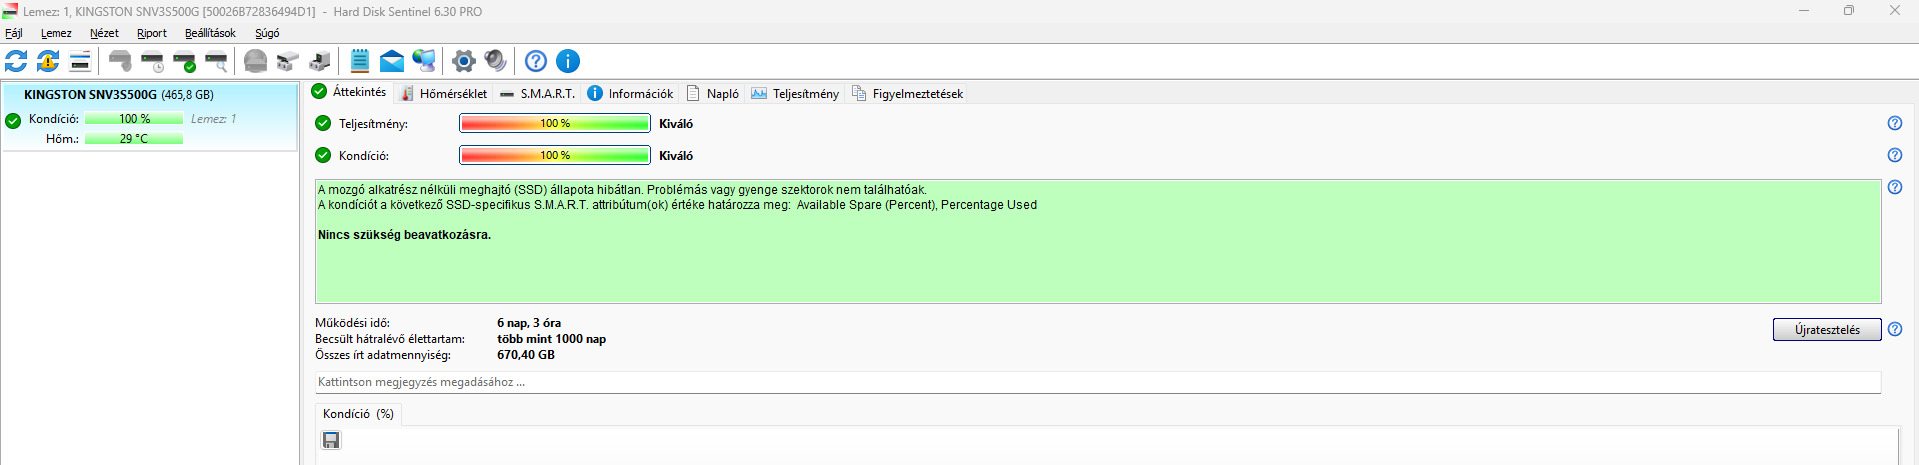Click the 'Kiváló' text beside Kondíció
Image resolution: width=1919 pixels, height=465 pixels.
(676, 156)
